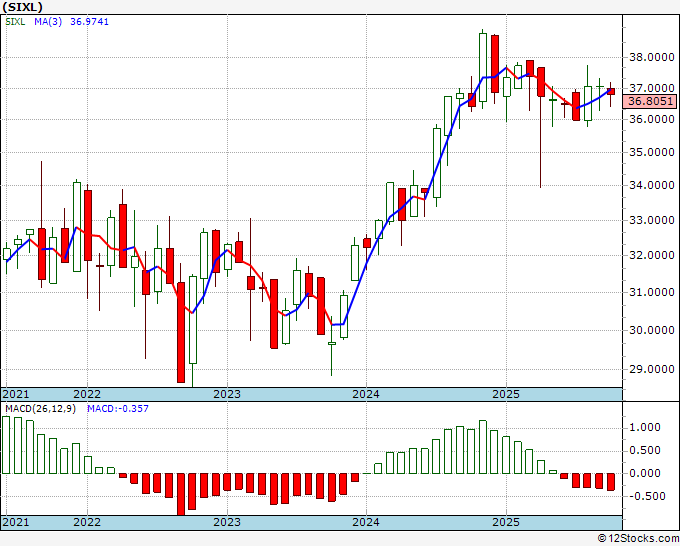Viewport: 680px width, 546px height.
Task: Select 2021 on the price chart timeline
Action: 16,394
